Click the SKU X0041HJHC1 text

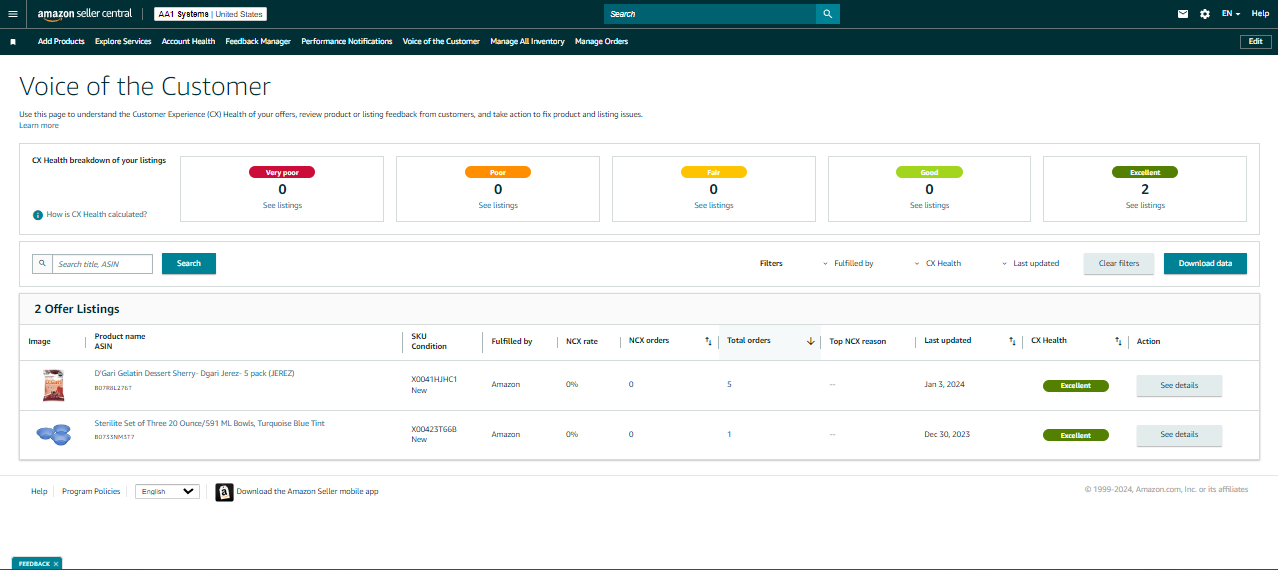[x=434, y=380]
